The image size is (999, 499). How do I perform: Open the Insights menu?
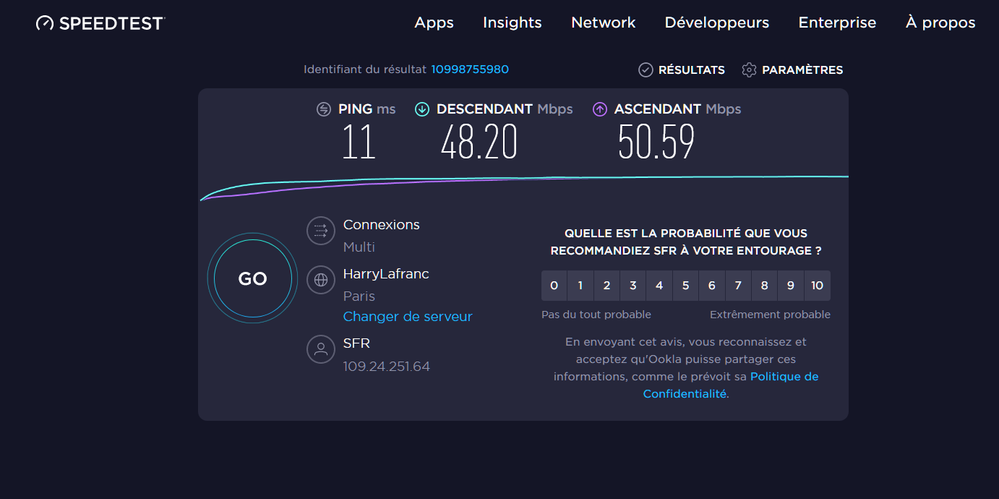tap(512, 23)
